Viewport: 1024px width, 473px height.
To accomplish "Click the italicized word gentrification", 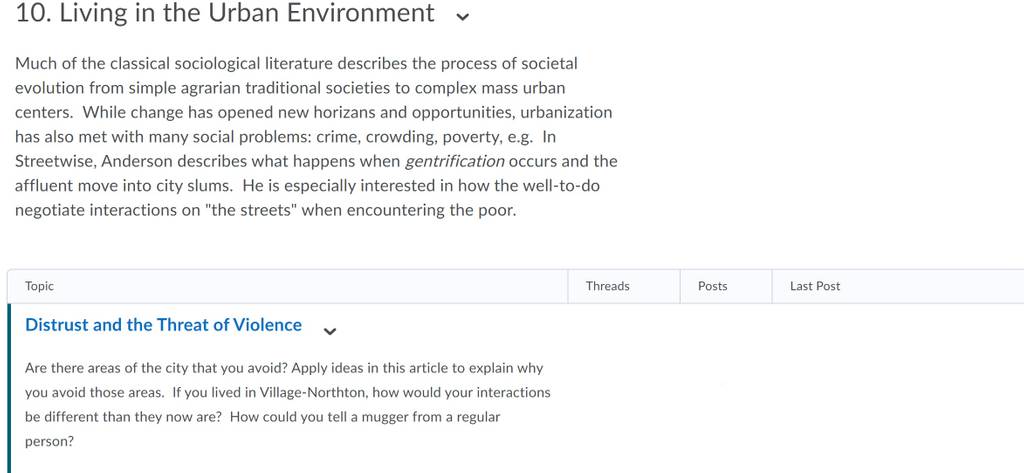I will (x=455, y=161).
